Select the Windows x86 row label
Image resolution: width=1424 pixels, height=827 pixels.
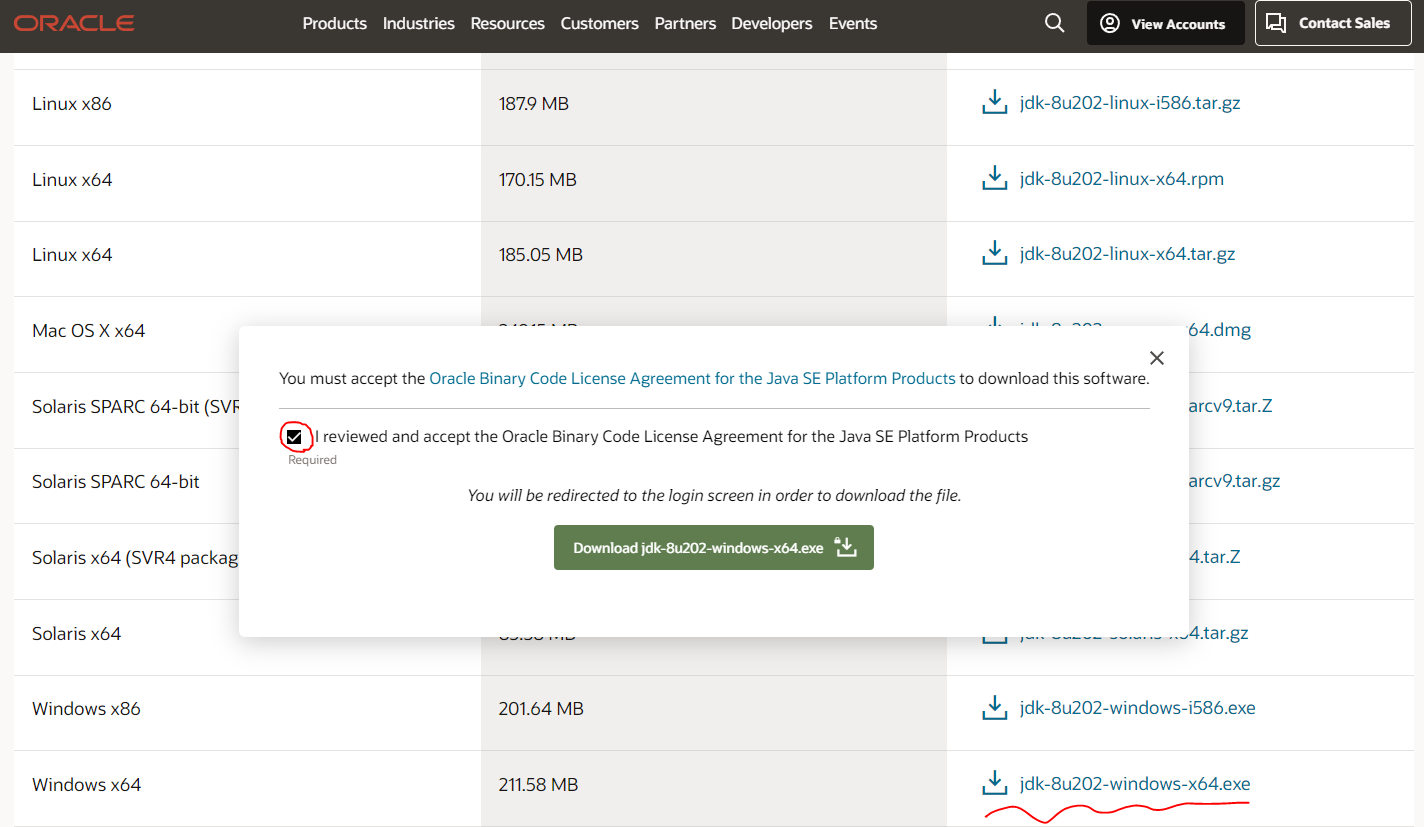coord(86,709)
